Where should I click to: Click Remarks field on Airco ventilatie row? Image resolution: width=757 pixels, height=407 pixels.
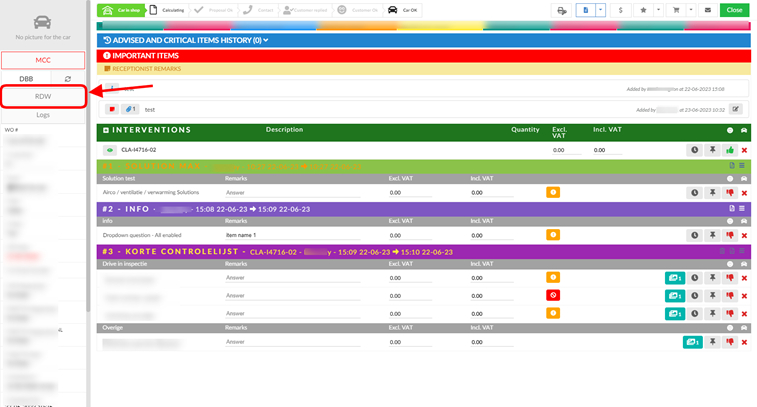pyautogui.click(x=292, y=193)
